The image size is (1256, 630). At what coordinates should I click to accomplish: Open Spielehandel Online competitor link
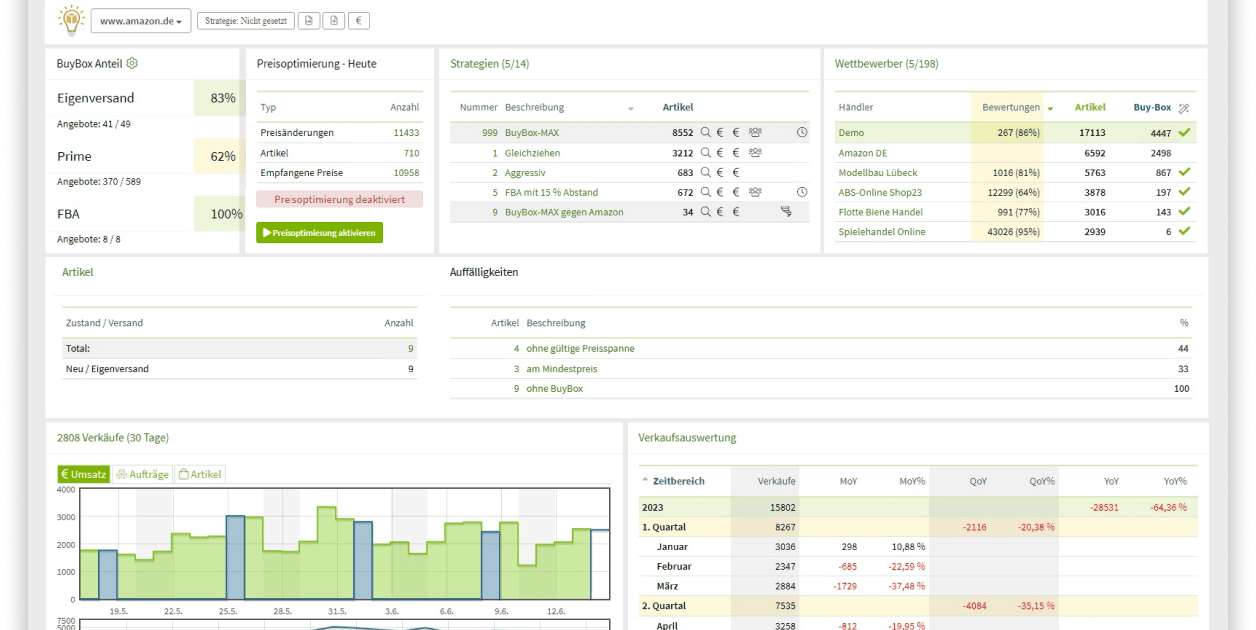tap(882, 231)
